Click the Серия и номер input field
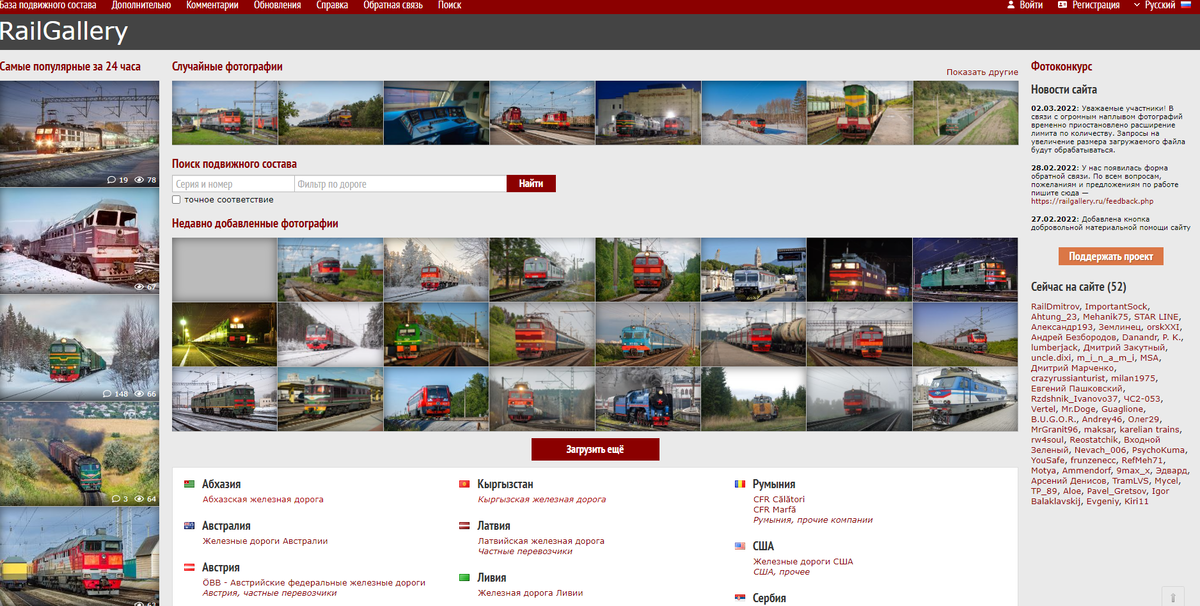Screen dimensions: 1200x606 233,184
